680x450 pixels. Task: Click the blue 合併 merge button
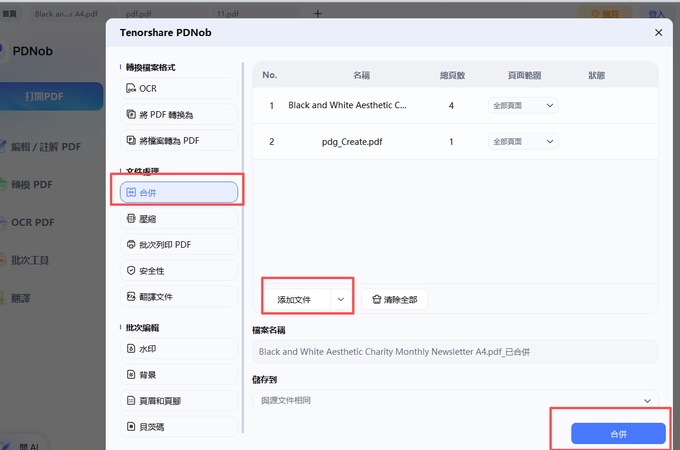(618, 434)
